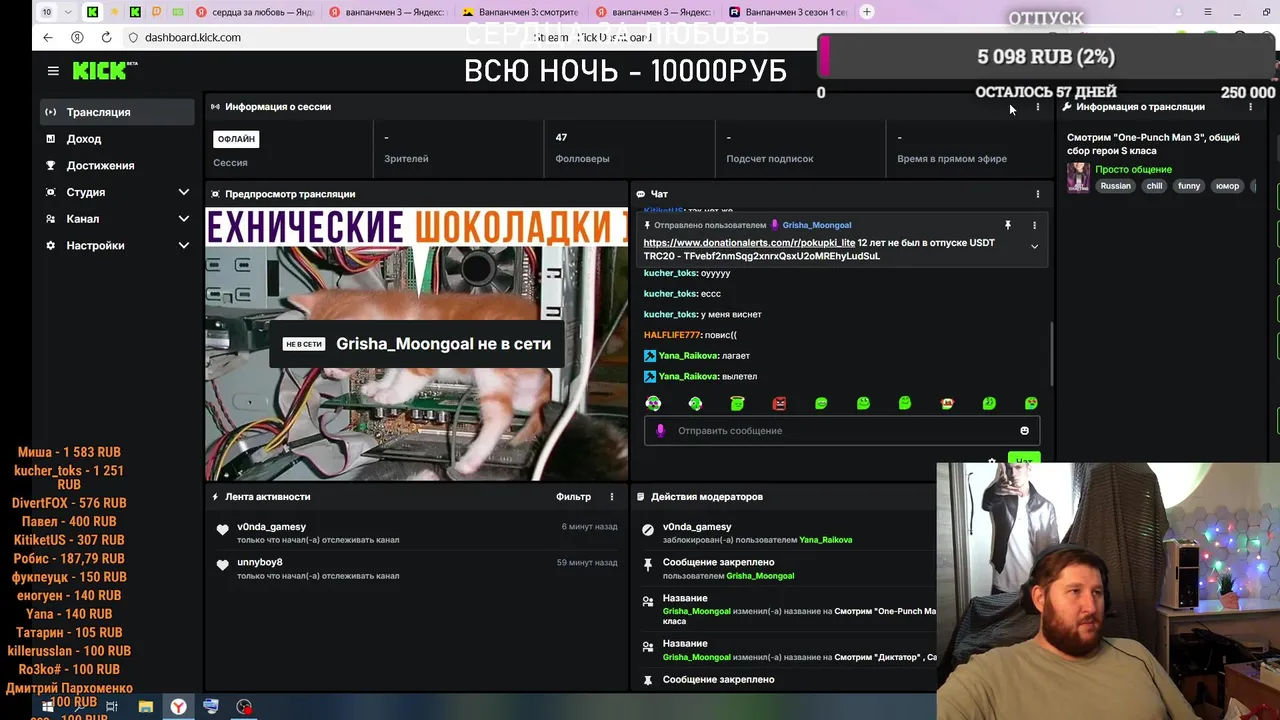
Task: Reload the page with the refresh button
Action: click(106, 37)
